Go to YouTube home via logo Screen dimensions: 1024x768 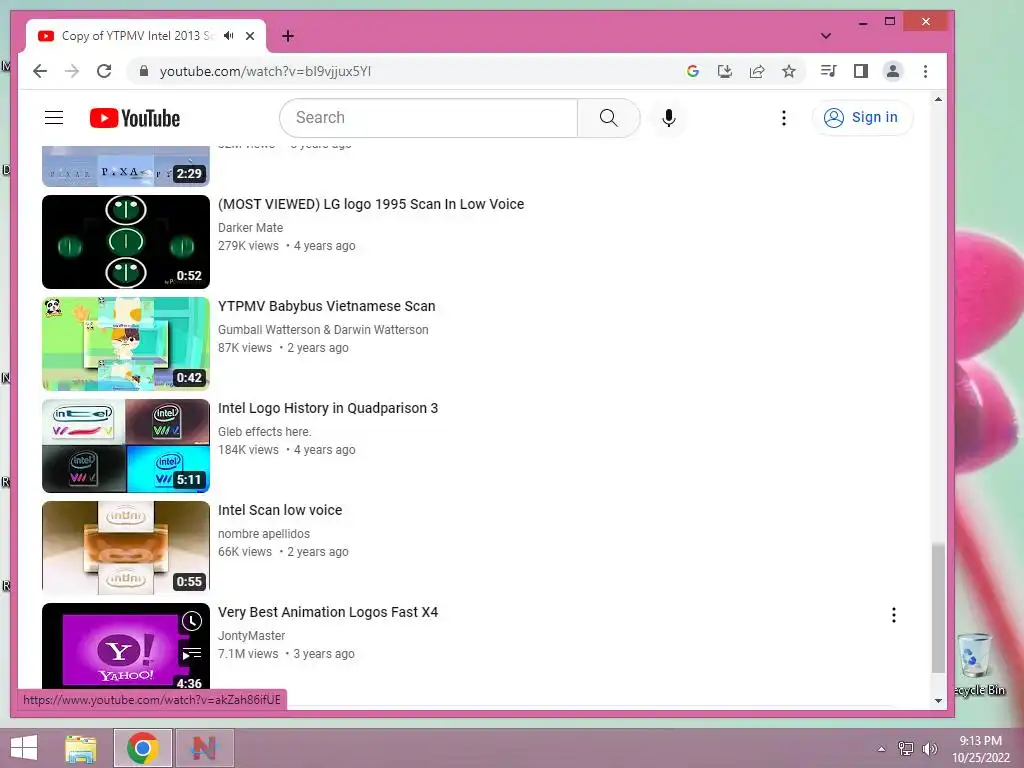point(135,118)
